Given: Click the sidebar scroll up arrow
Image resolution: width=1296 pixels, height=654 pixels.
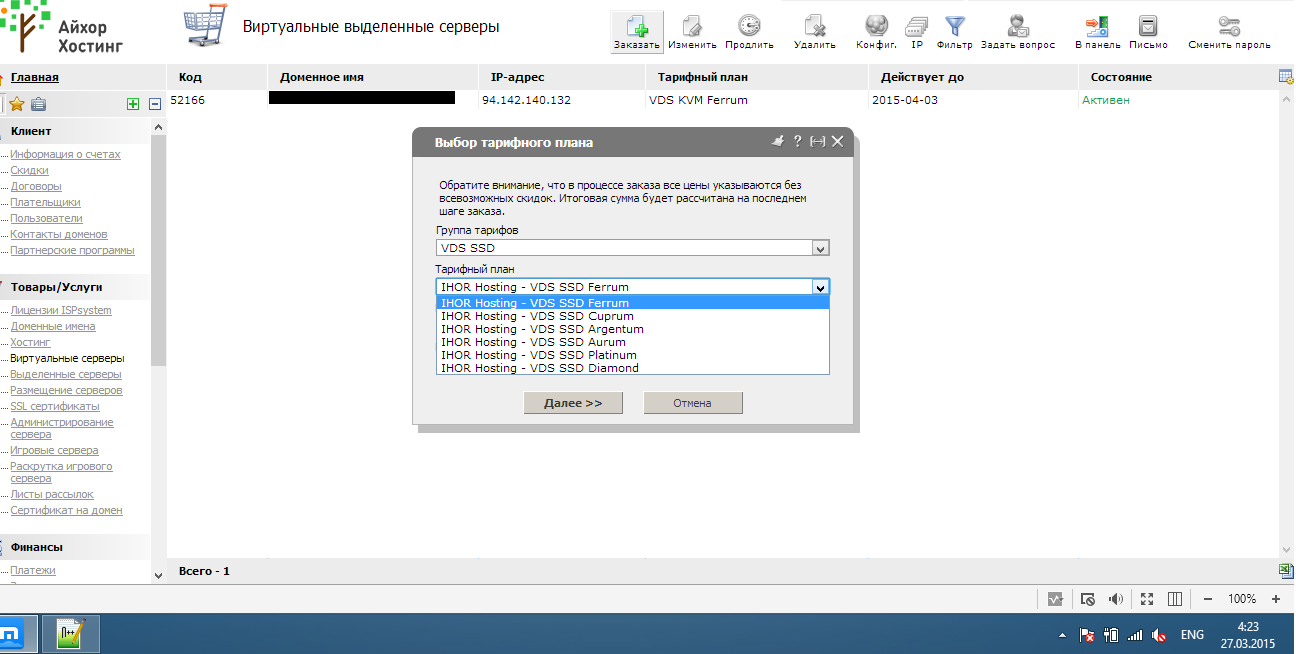Looking at the screenshot, I should (158, 127).
